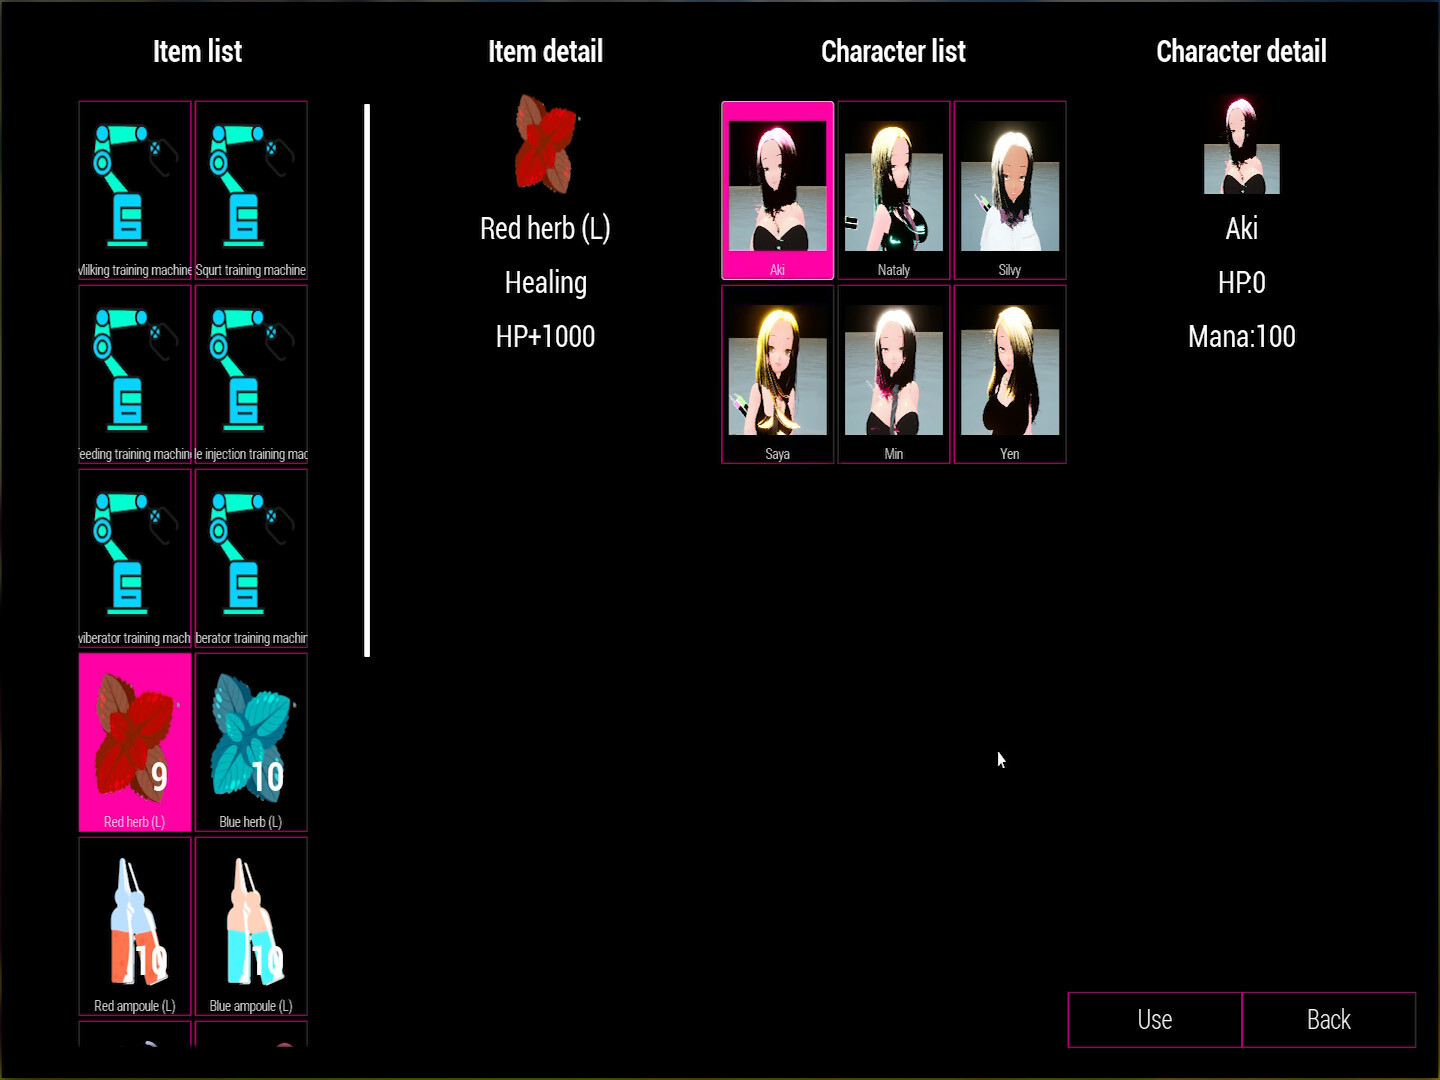Click the item list vertical scrollbar
Screen dimensions: 1440x1080
point(367,380)
